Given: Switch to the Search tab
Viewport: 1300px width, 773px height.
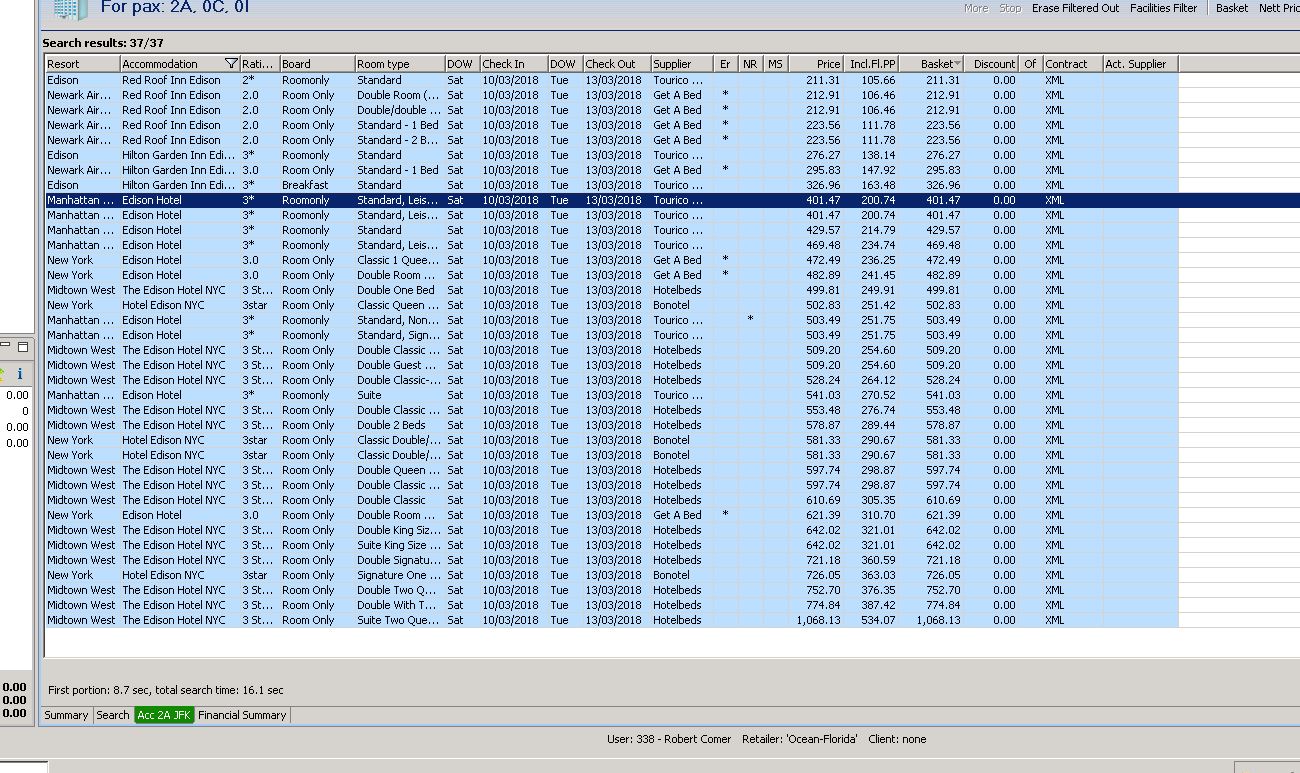Looking at the screenshot, I should tap(113, 715).
